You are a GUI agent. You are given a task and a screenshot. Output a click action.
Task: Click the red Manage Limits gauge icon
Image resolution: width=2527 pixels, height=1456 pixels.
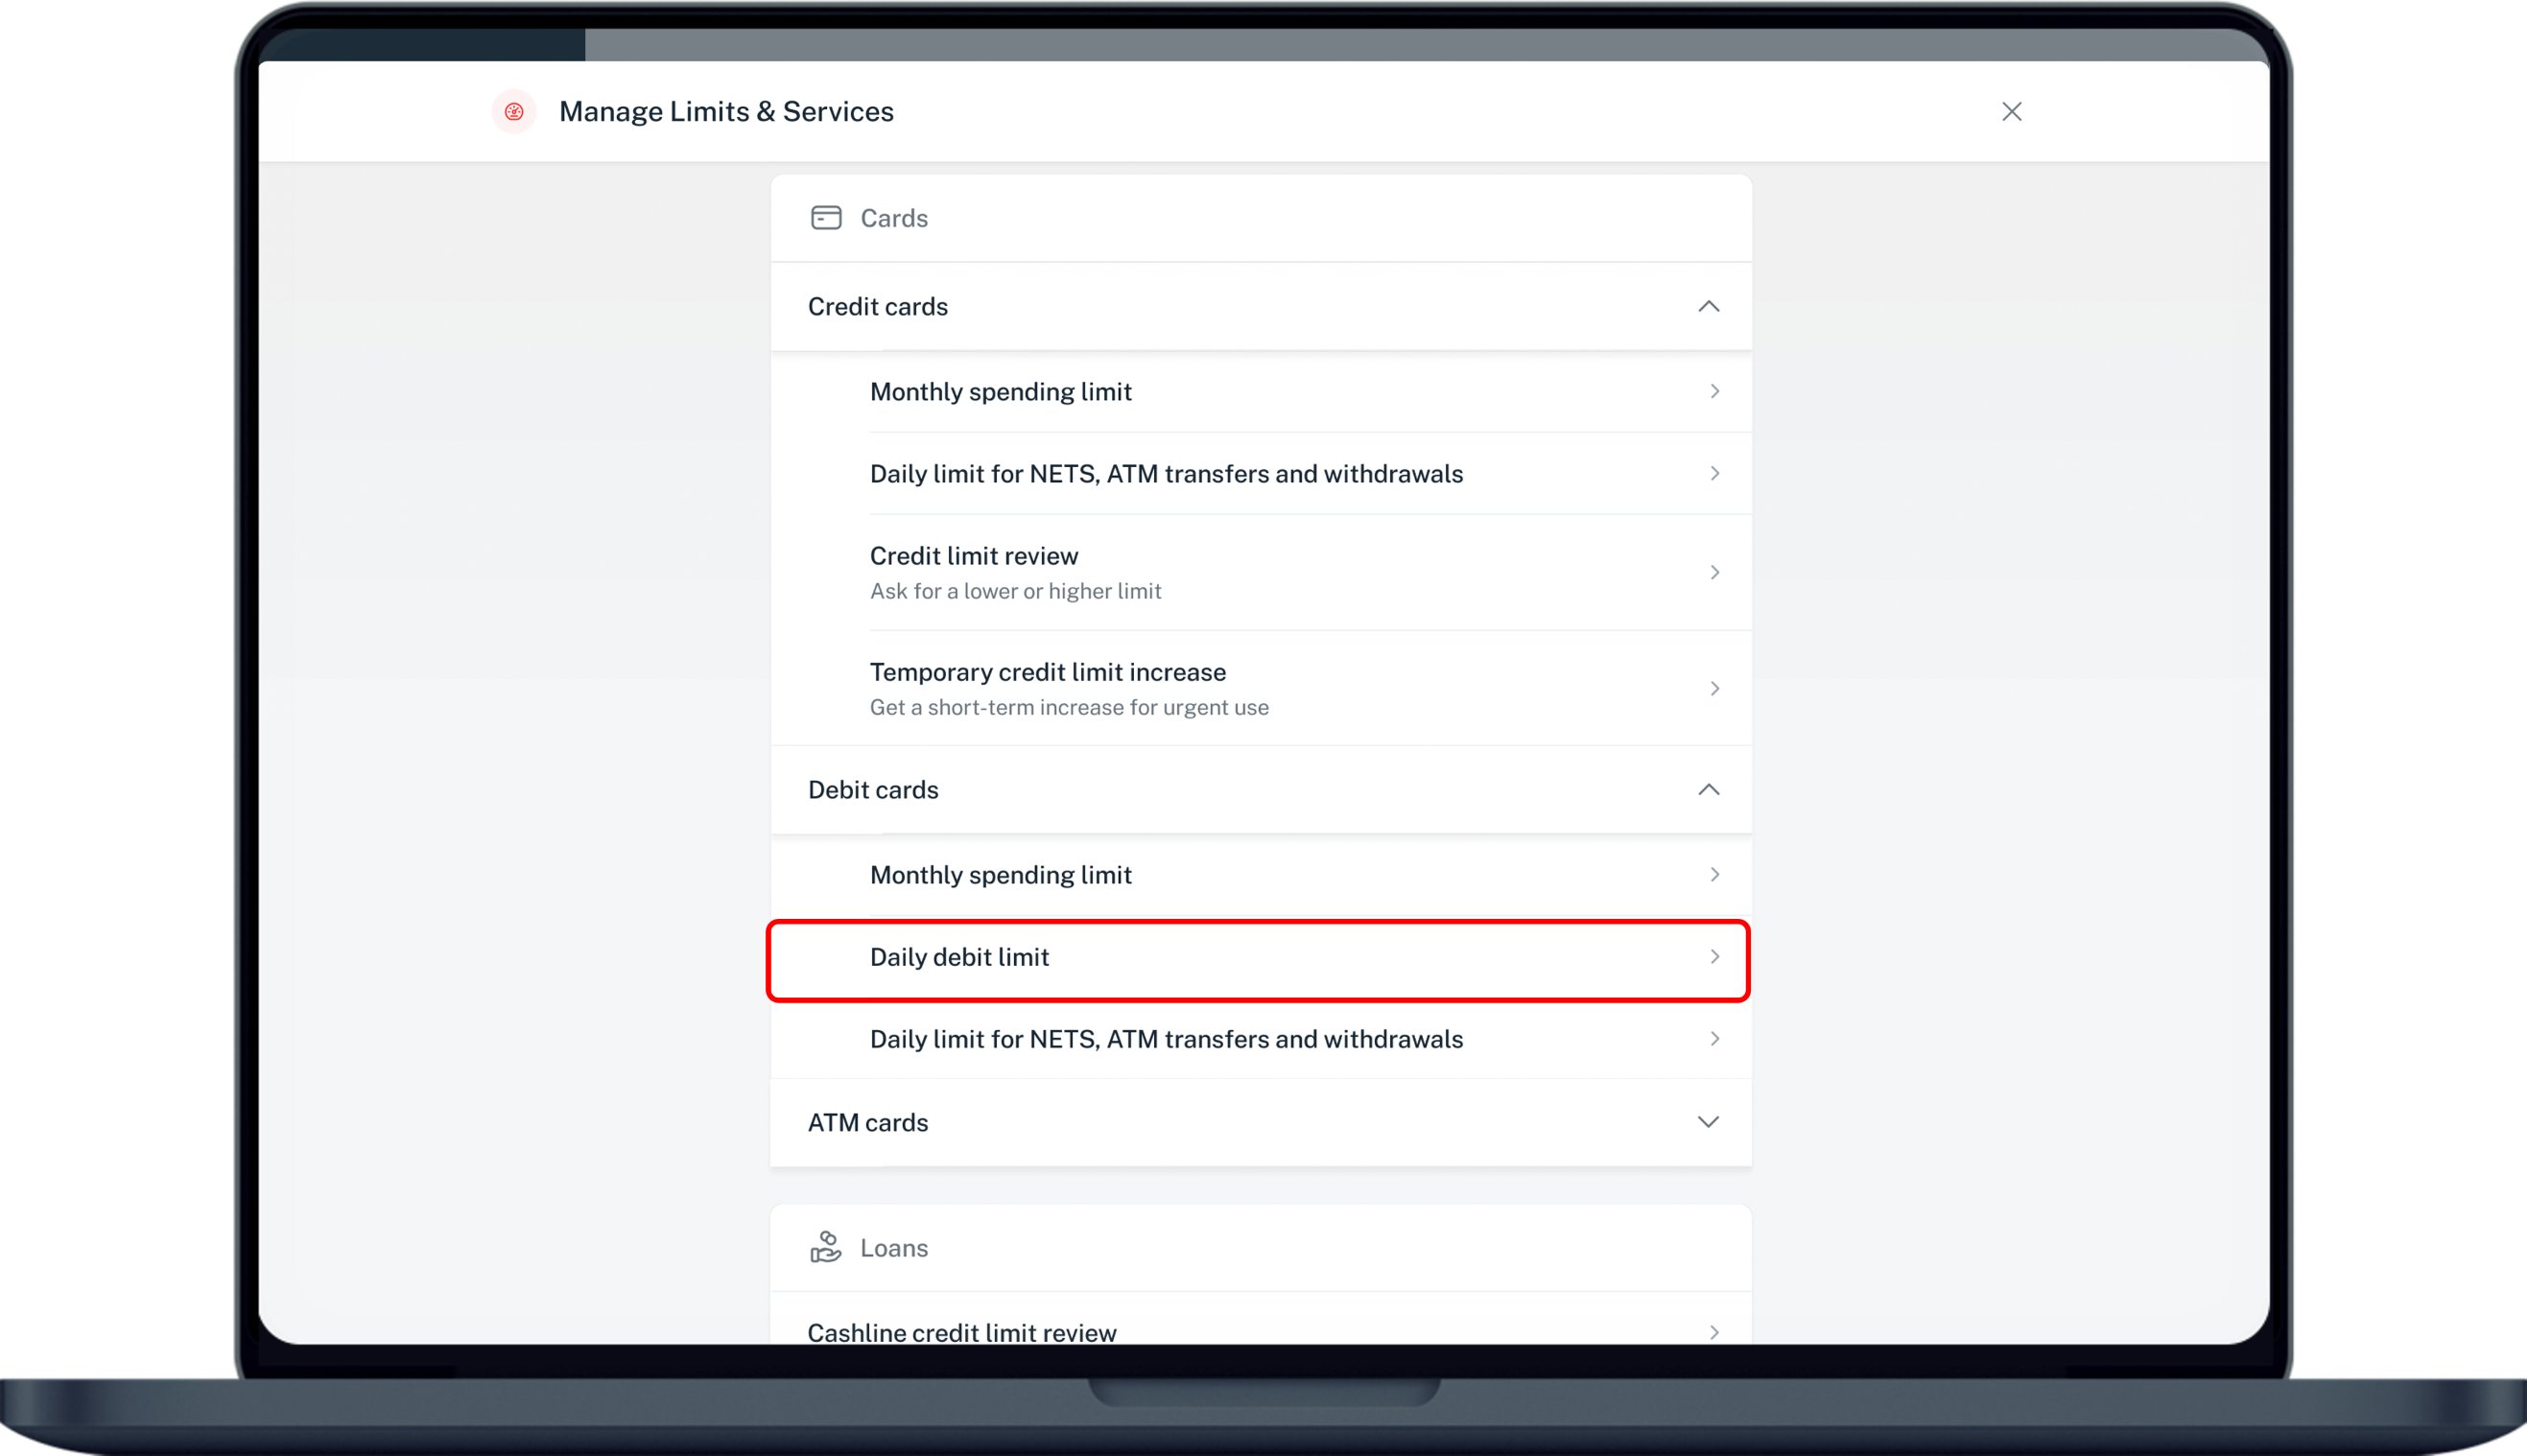click(514, 112)
